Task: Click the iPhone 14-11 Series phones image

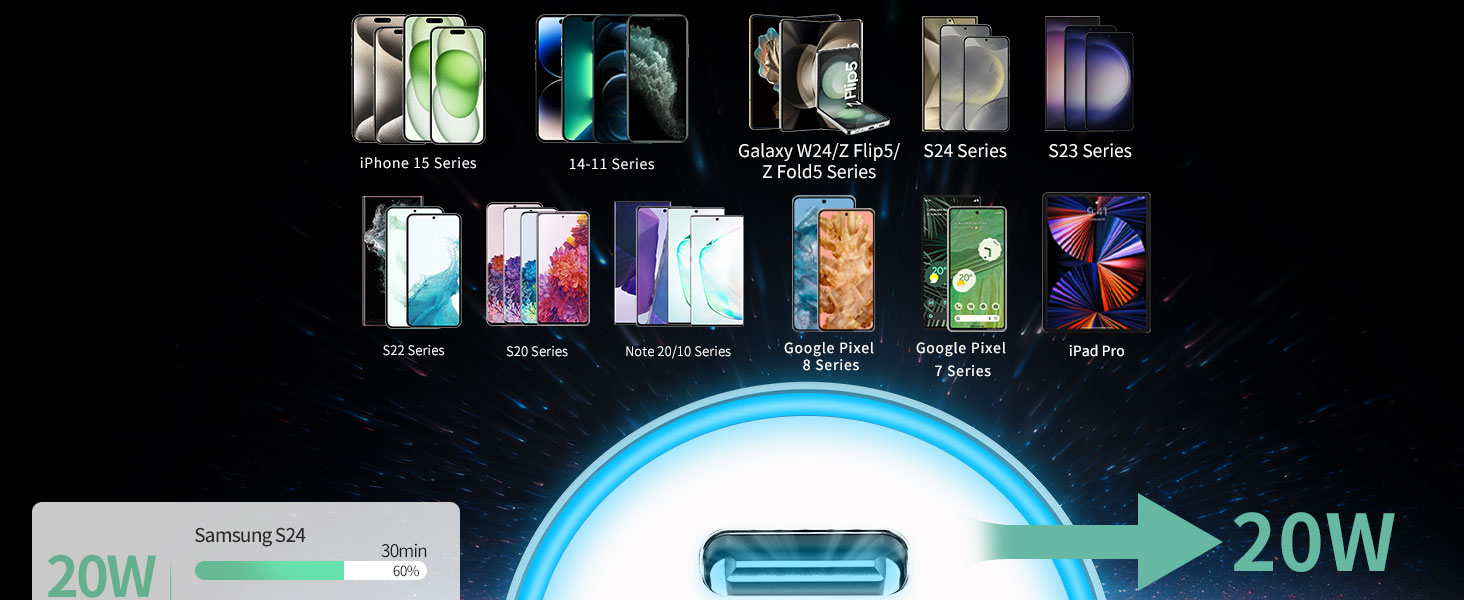Action: [x=612, y=79]
